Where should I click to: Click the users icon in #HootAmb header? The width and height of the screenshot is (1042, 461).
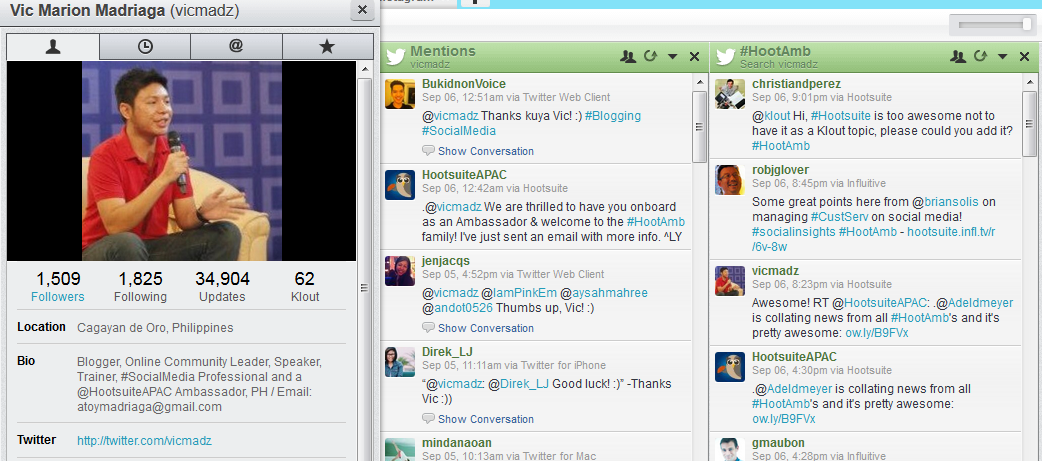(x=957, y=57)
